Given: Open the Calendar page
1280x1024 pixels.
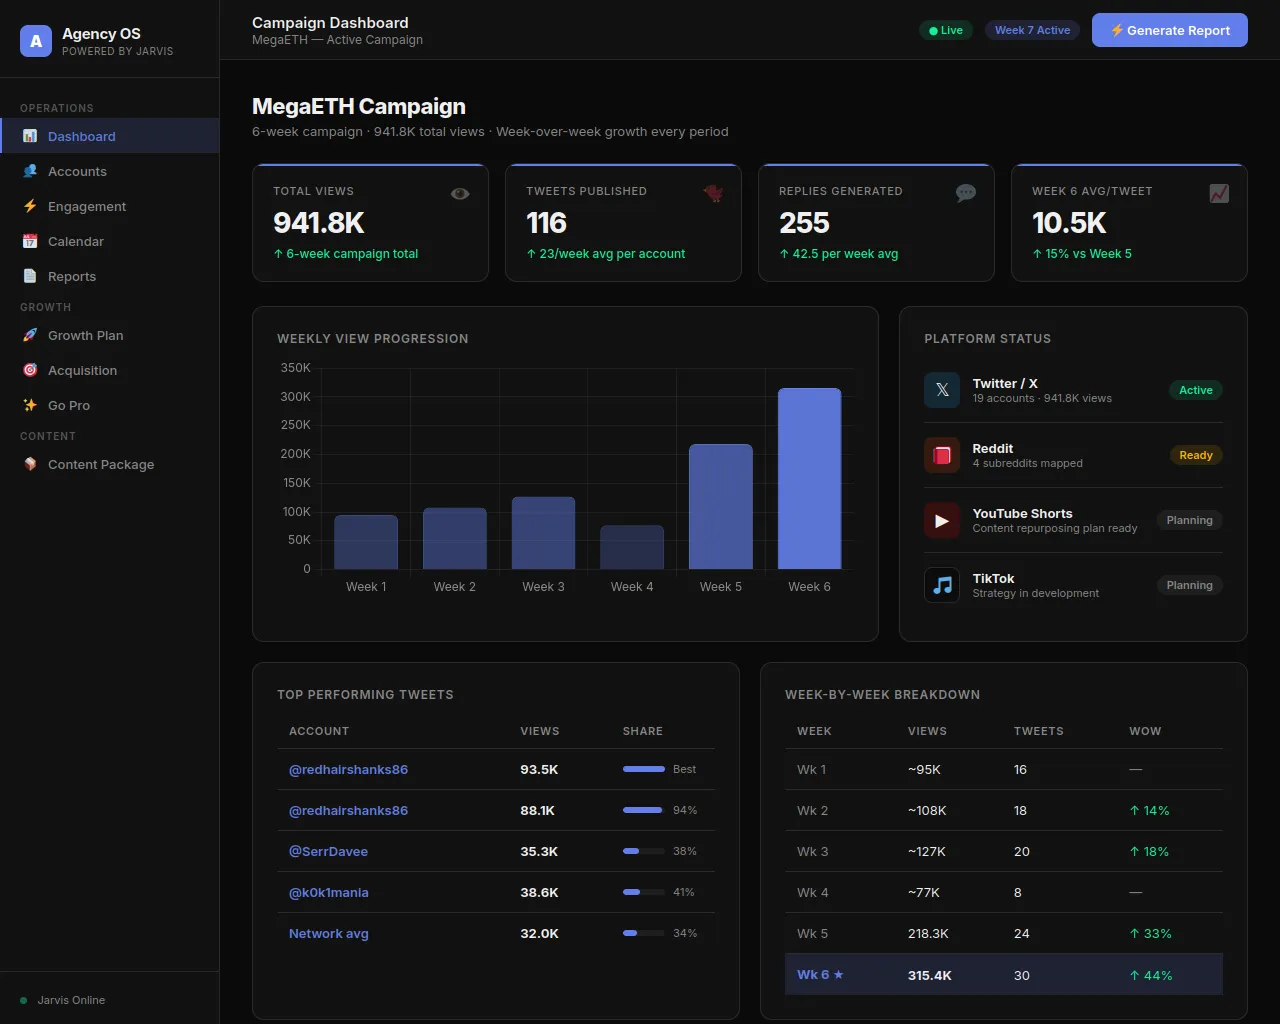Looking at the screenshot, I should (x=110, y=241).
